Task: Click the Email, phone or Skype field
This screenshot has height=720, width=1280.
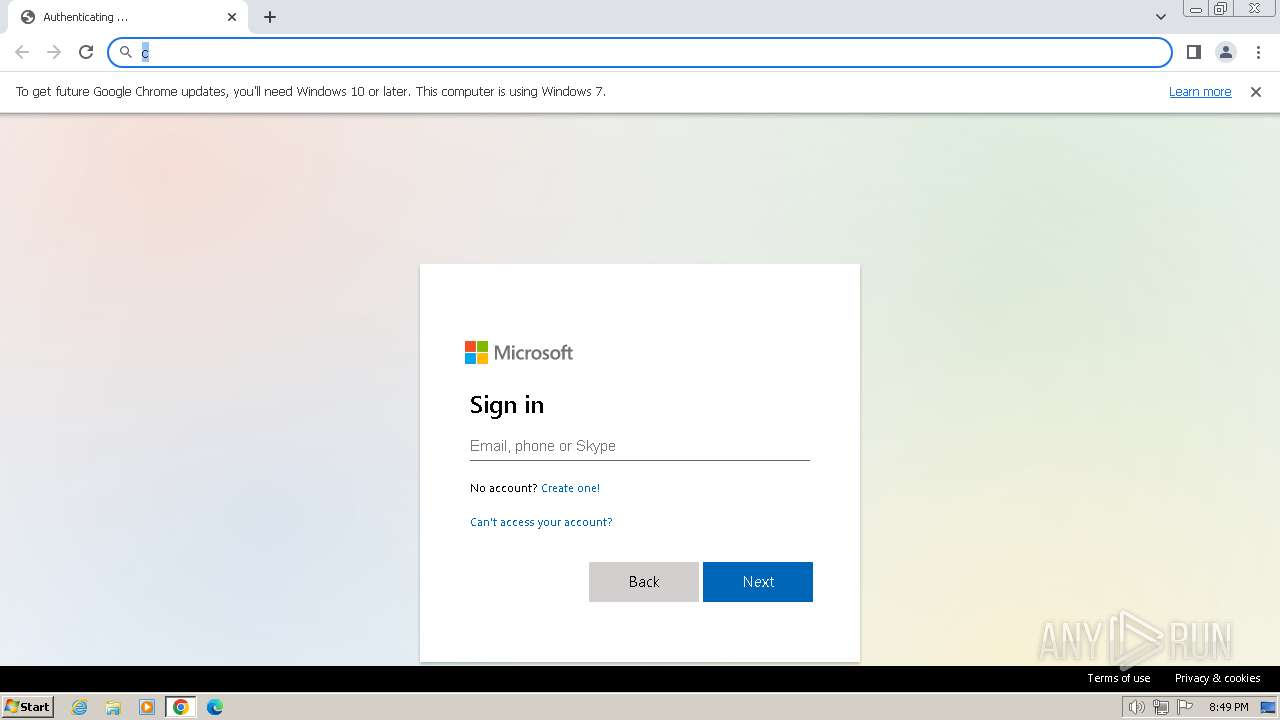Action: (640, 446)
